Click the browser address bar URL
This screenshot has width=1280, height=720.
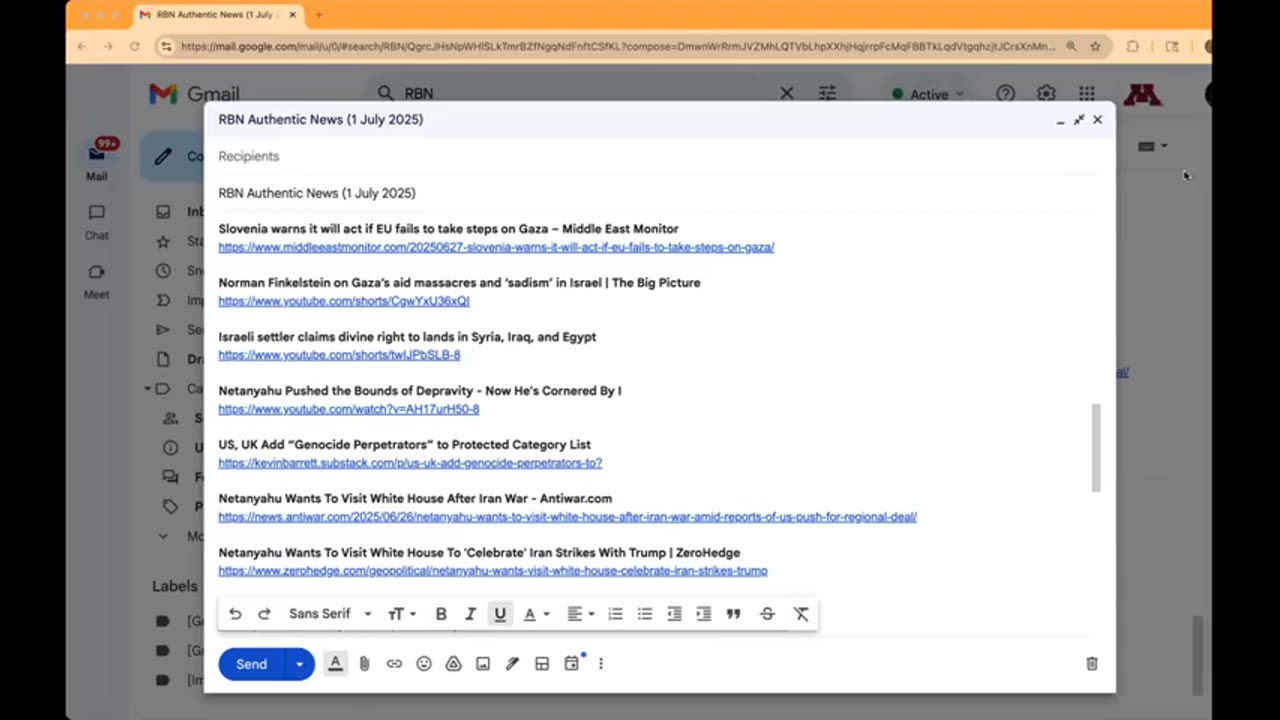tap(618, 46)
